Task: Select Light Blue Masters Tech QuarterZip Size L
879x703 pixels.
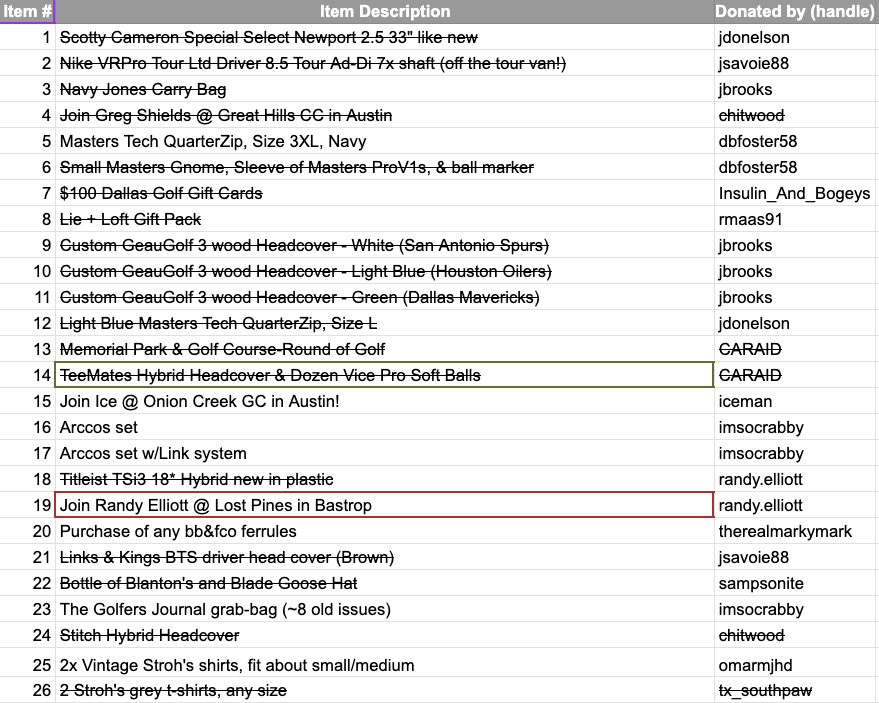Action: [385, 323]
